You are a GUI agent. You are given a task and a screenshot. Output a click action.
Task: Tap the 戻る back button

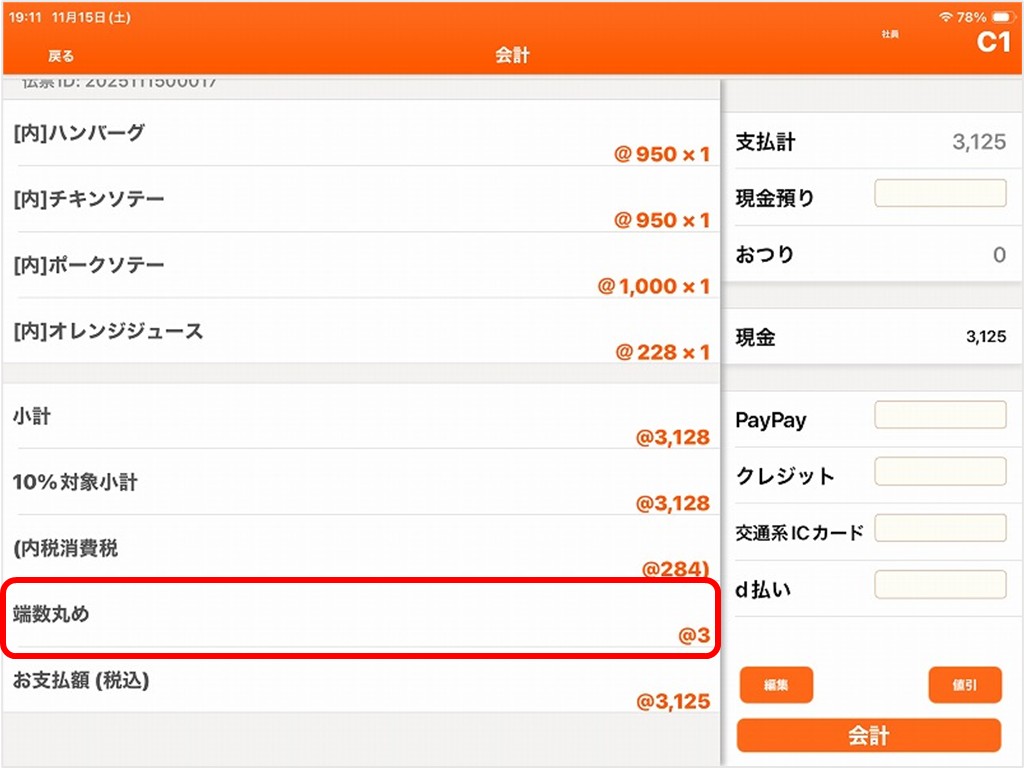61,56
